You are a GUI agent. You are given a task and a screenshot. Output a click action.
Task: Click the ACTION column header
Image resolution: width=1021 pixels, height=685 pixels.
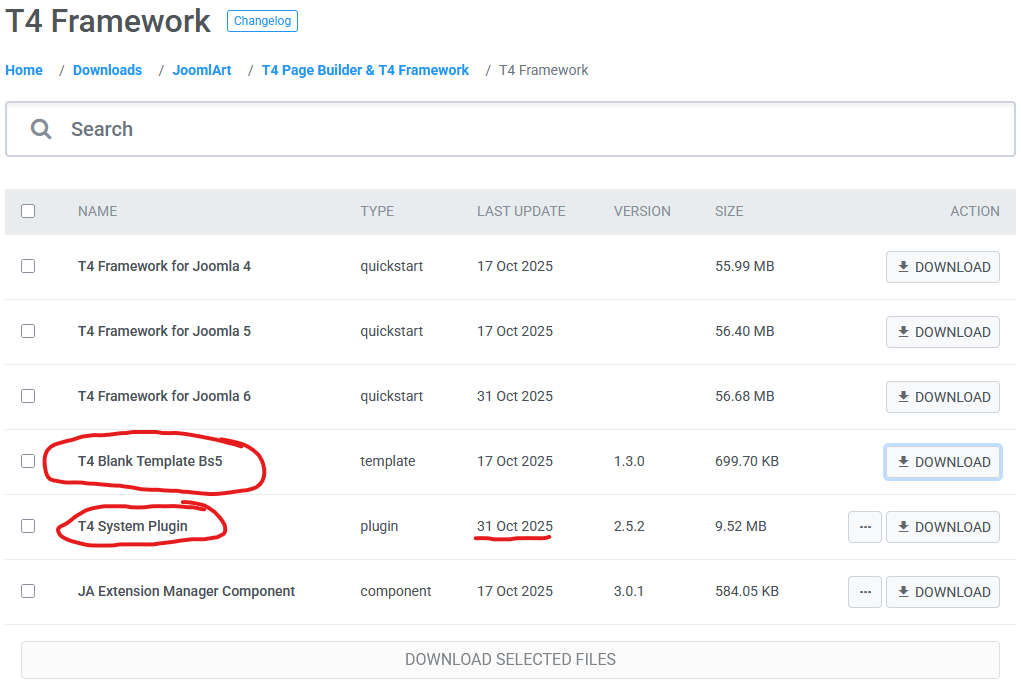click(x=975, y=211)
